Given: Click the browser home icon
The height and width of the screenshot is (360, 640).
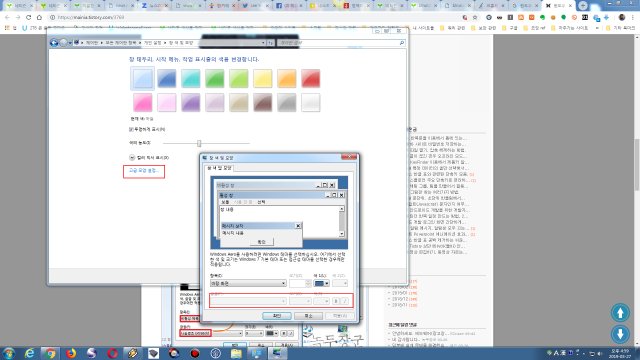Looking at the screenshot, I should click(39, 17).
